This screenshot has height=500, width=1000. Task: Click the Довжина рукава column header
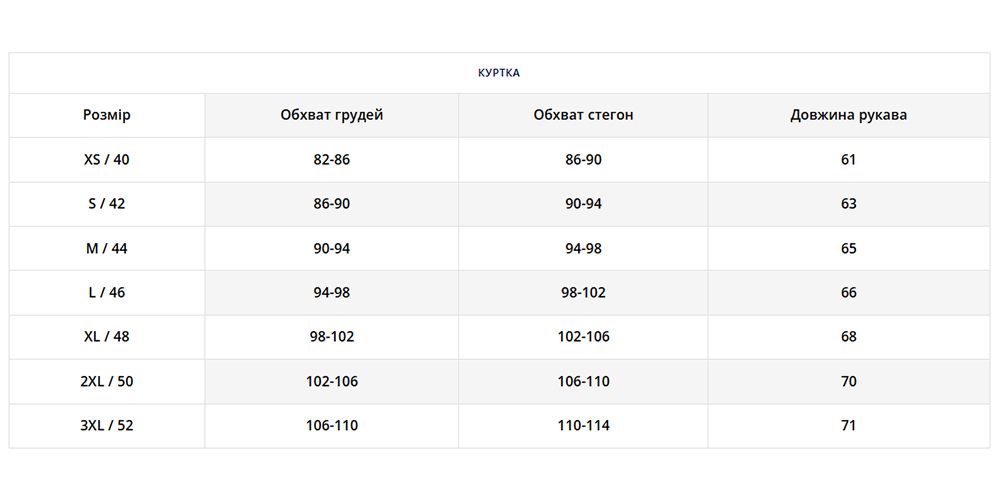point(848,115)
